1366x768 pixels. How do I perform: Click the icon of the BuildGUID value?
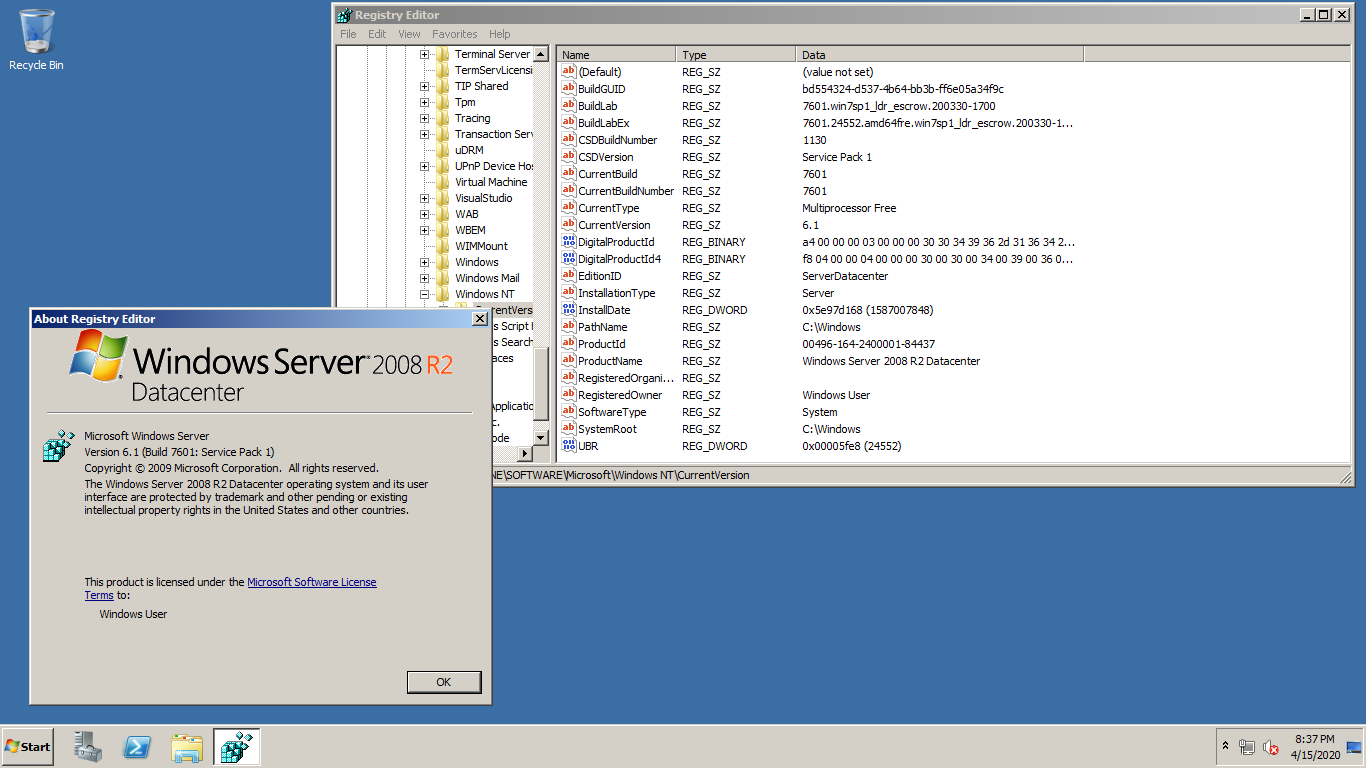pyautogui.click(x=569, y=89)
